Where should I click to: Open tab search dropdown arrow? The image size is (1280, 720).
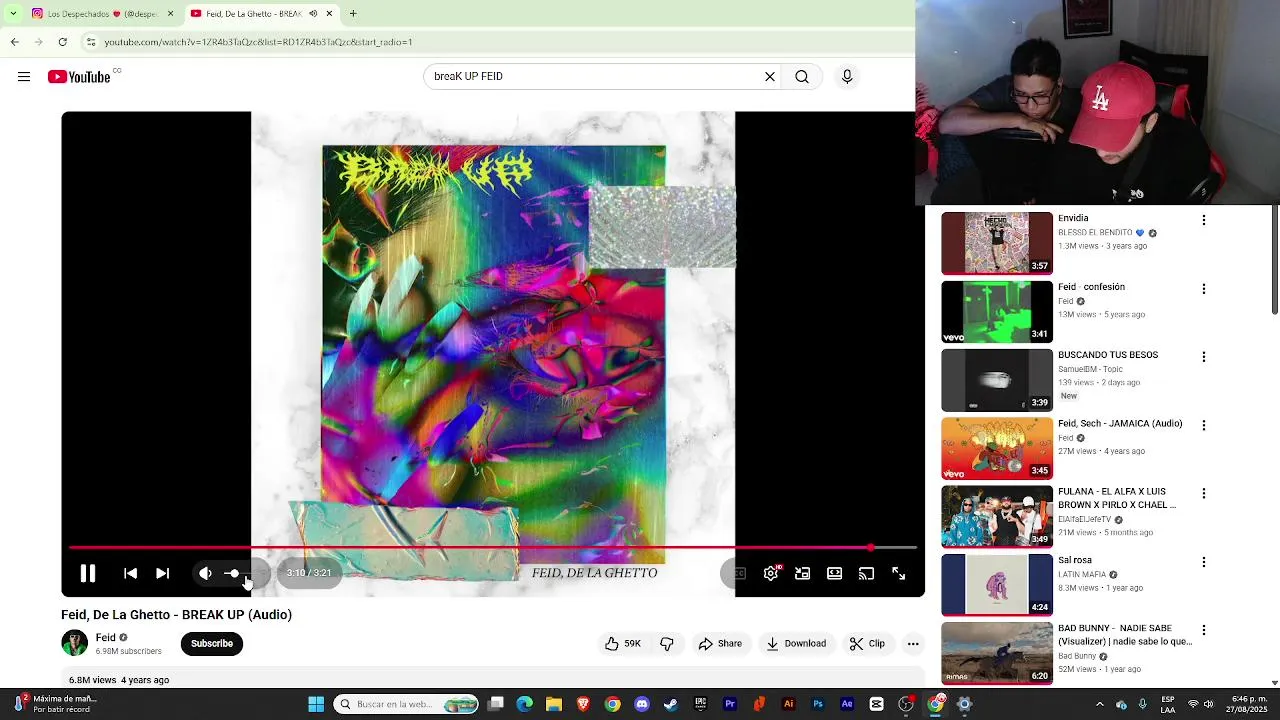pos(13,14)
